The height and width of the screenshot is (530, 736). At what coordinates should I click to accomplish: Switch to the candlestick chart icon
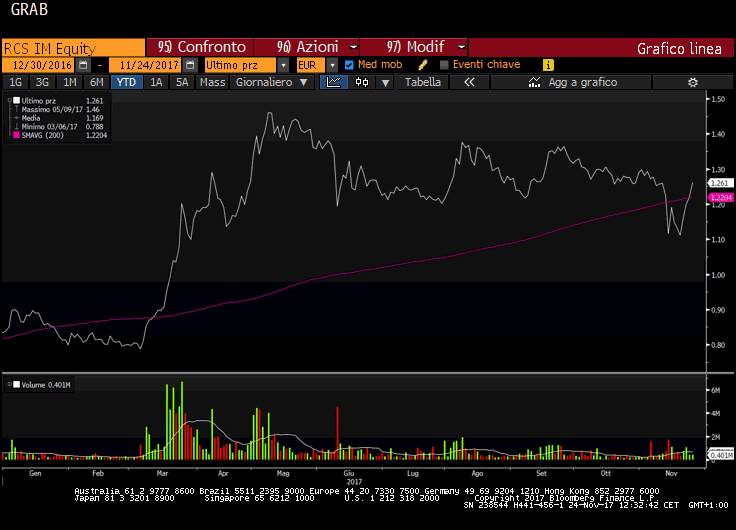362,82
